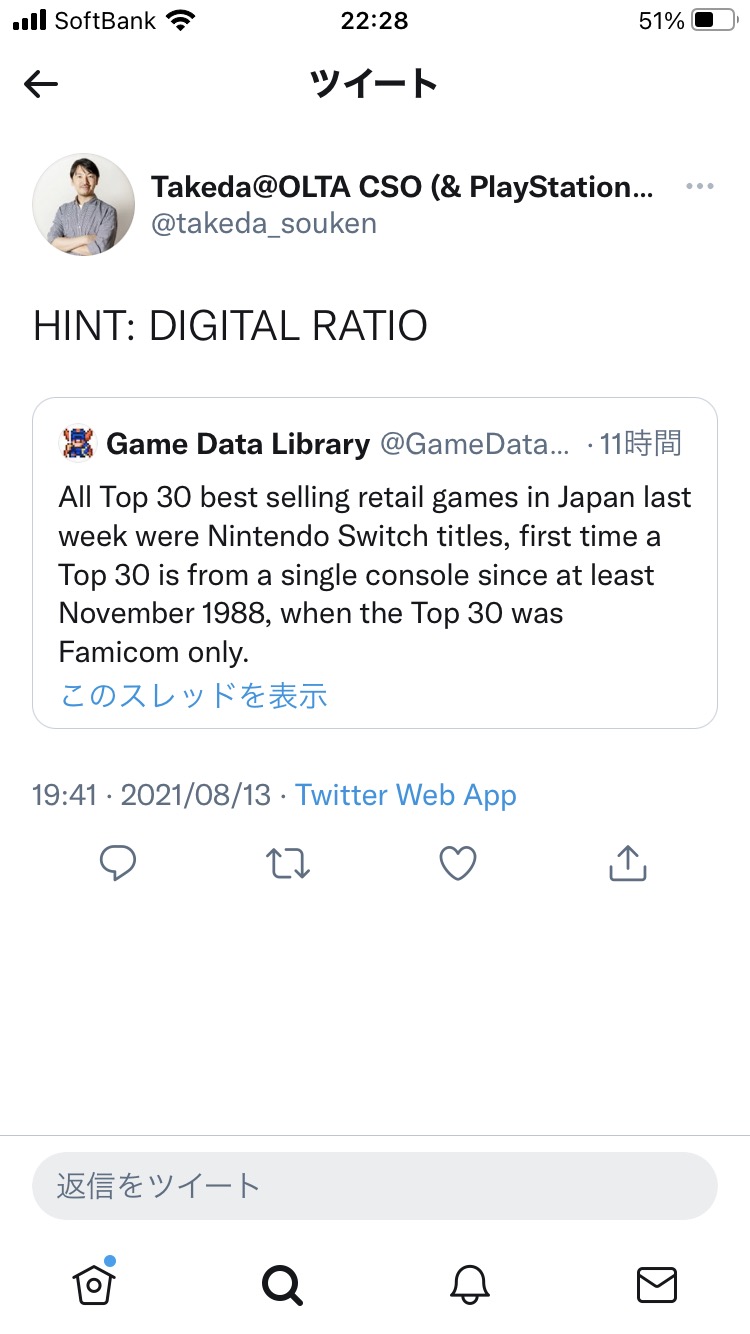Open the notifications bell tab
Viewport: 750px width, 1334px height.
click(469, 1284)
